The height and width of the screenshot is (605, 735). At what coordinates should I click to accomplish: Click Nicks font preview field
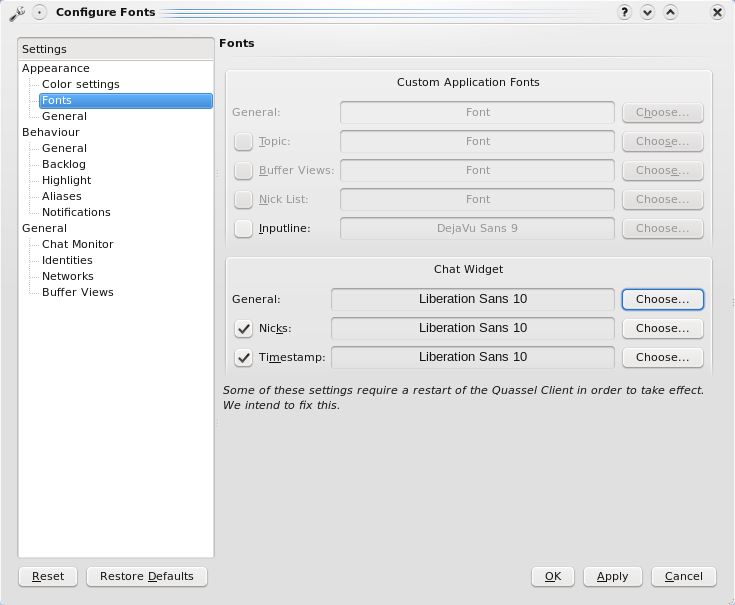473,328
